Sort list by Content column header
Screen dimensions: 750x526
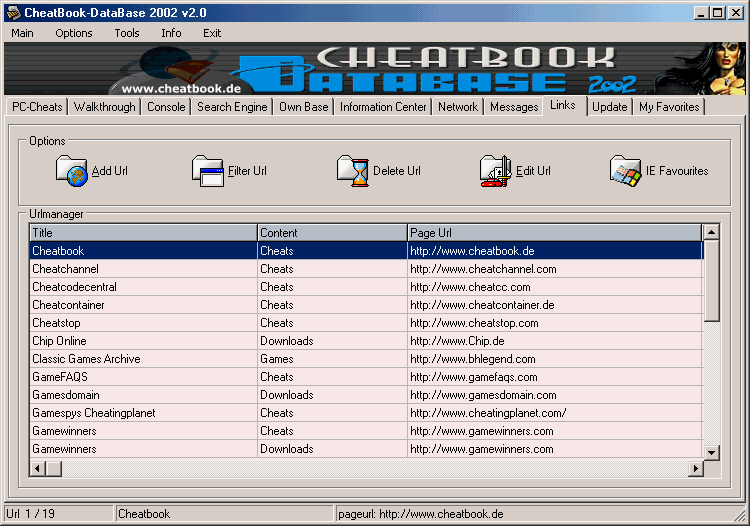point(331,233)
